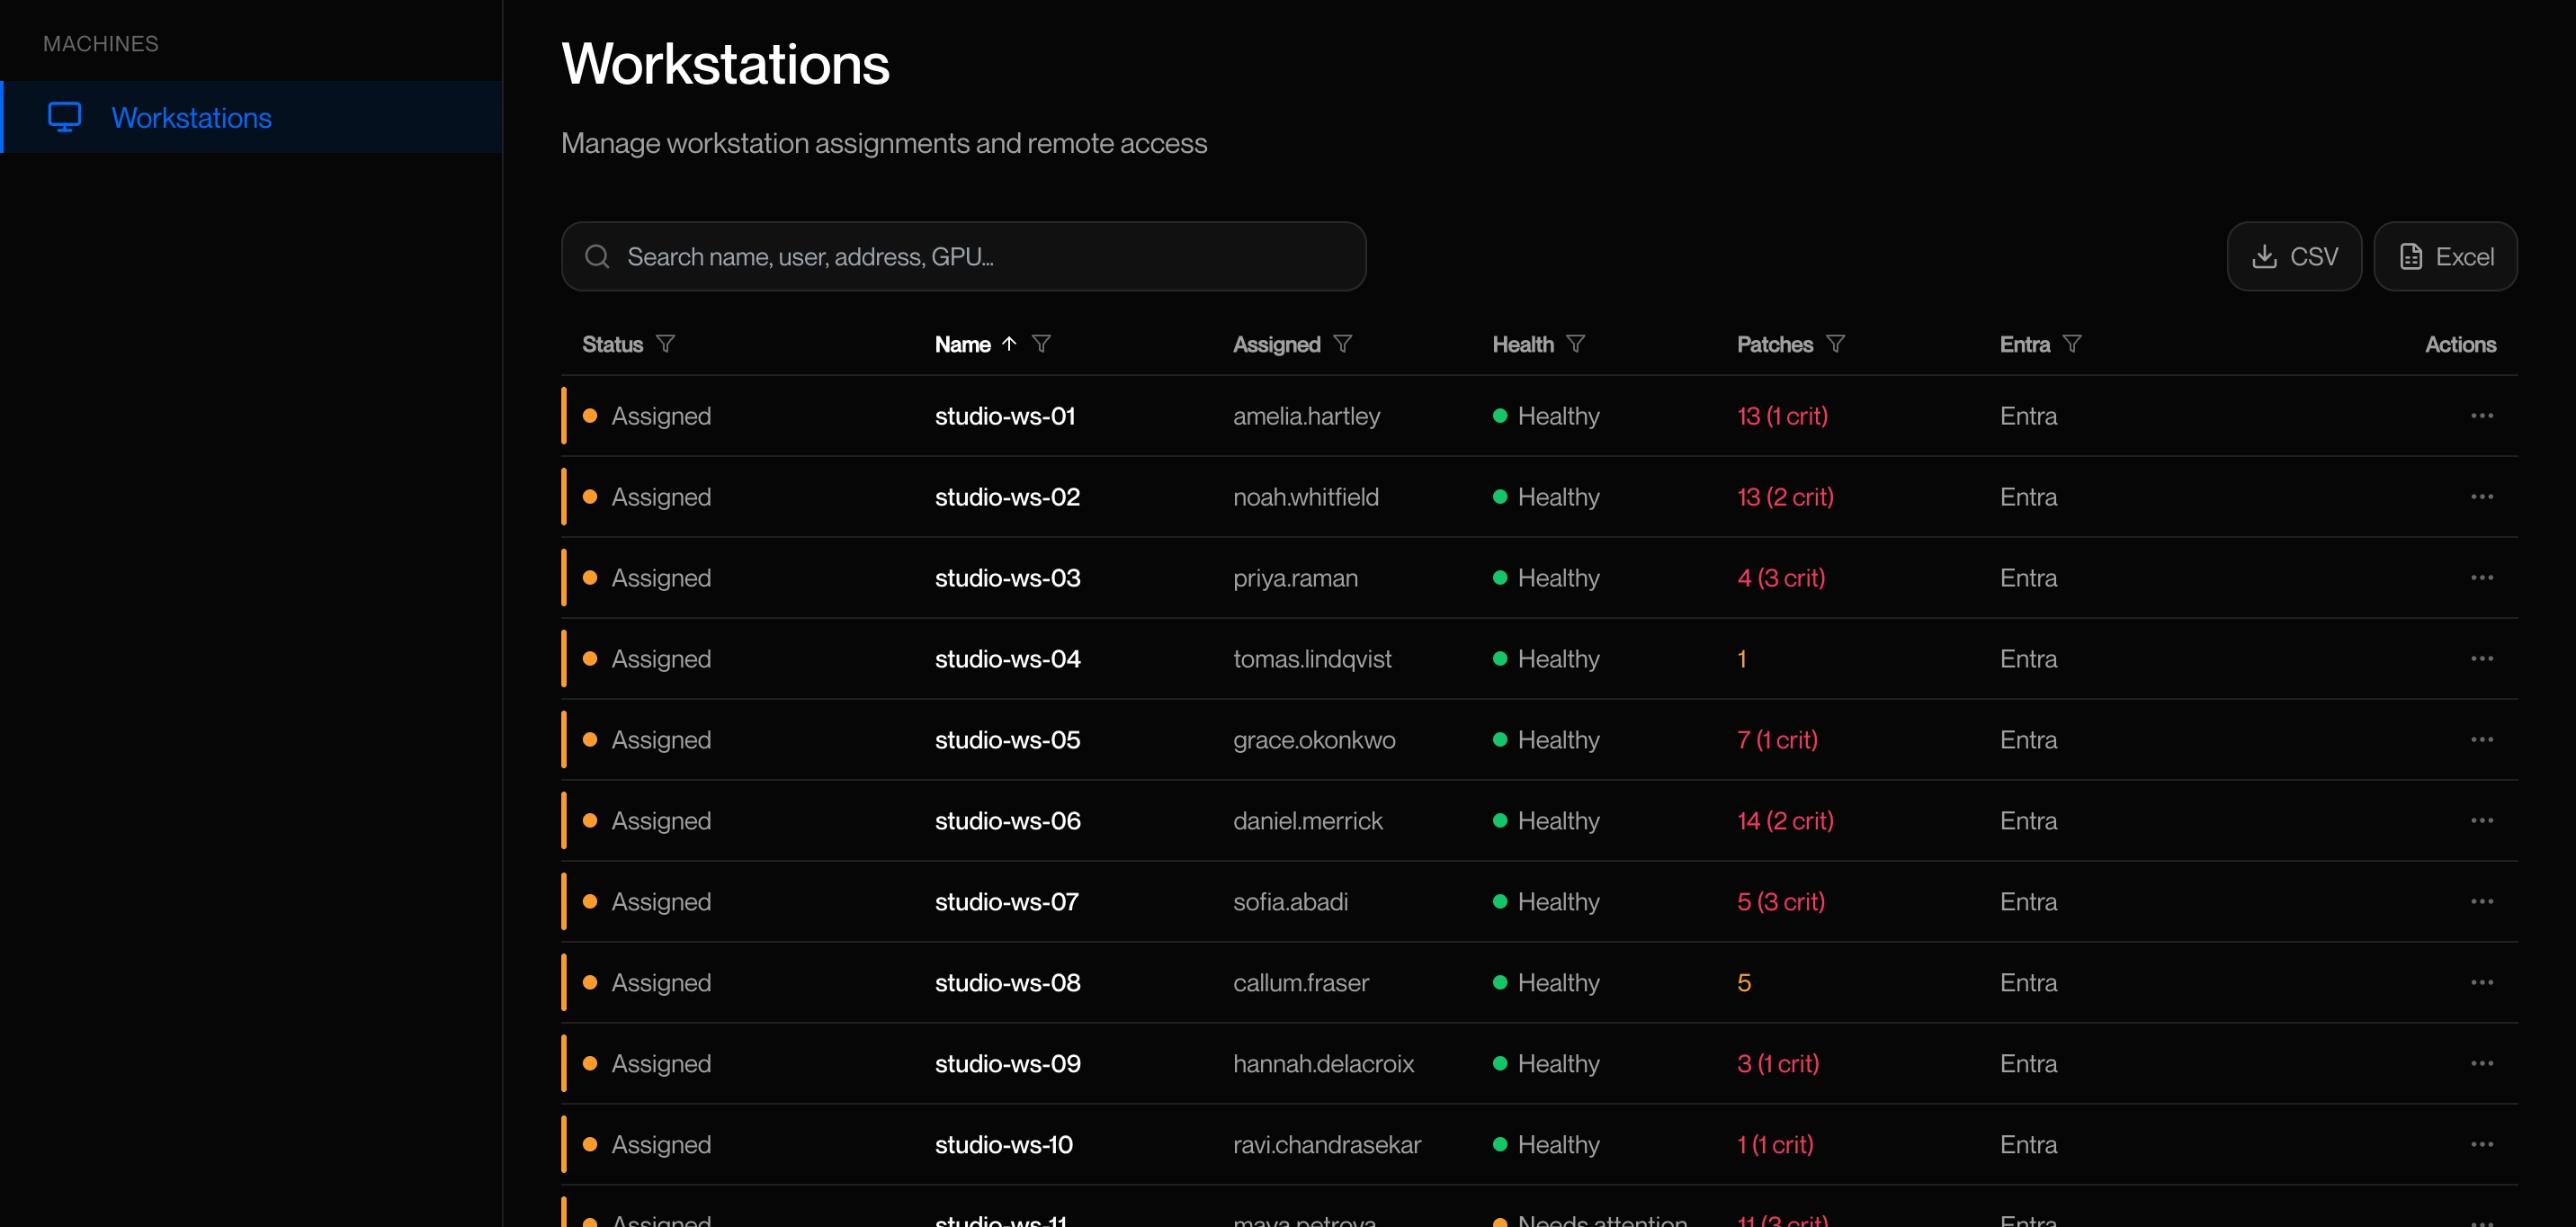Open the Health column filter
This screenshot has width=2576, height=1227.
(x=1576, y=344)
